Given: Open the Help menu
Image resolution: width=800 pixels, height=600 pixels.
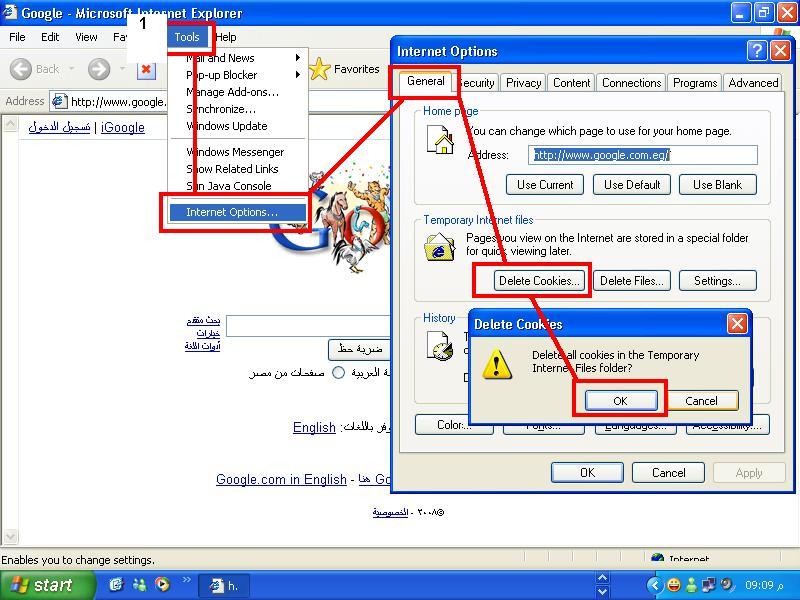Looking at the screenshot, I should coord(226,37).
